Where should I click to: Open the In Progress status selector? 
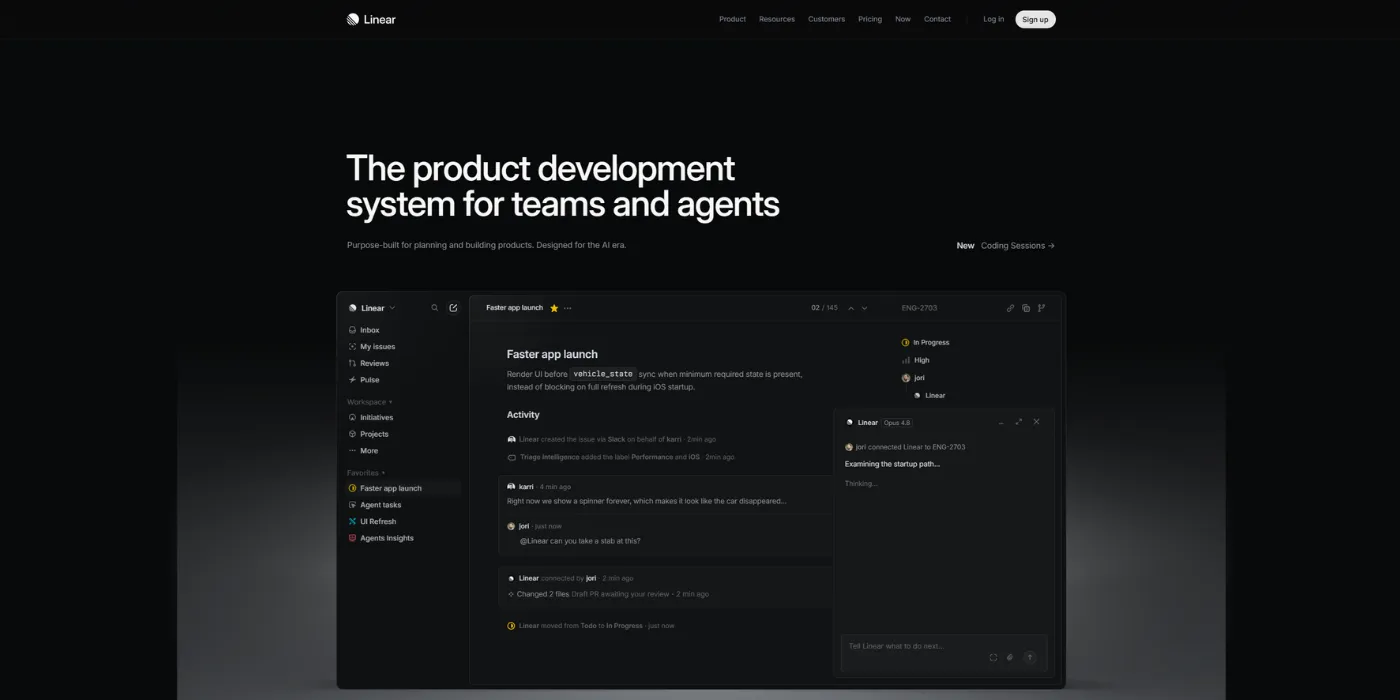point(926,343)
